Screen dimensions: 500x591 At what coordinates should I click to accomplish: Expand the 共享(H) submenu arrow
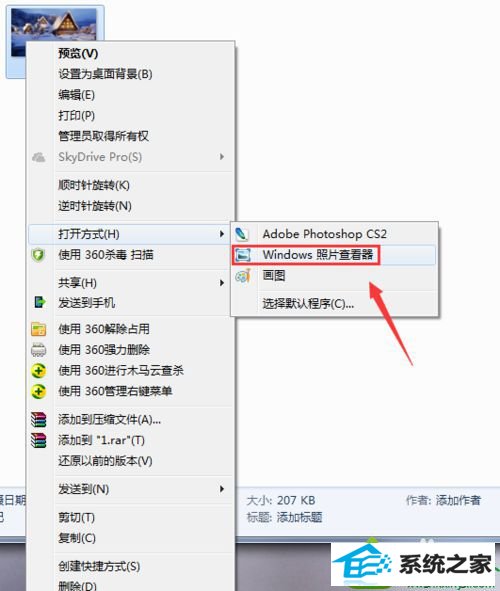click(222, 283)
